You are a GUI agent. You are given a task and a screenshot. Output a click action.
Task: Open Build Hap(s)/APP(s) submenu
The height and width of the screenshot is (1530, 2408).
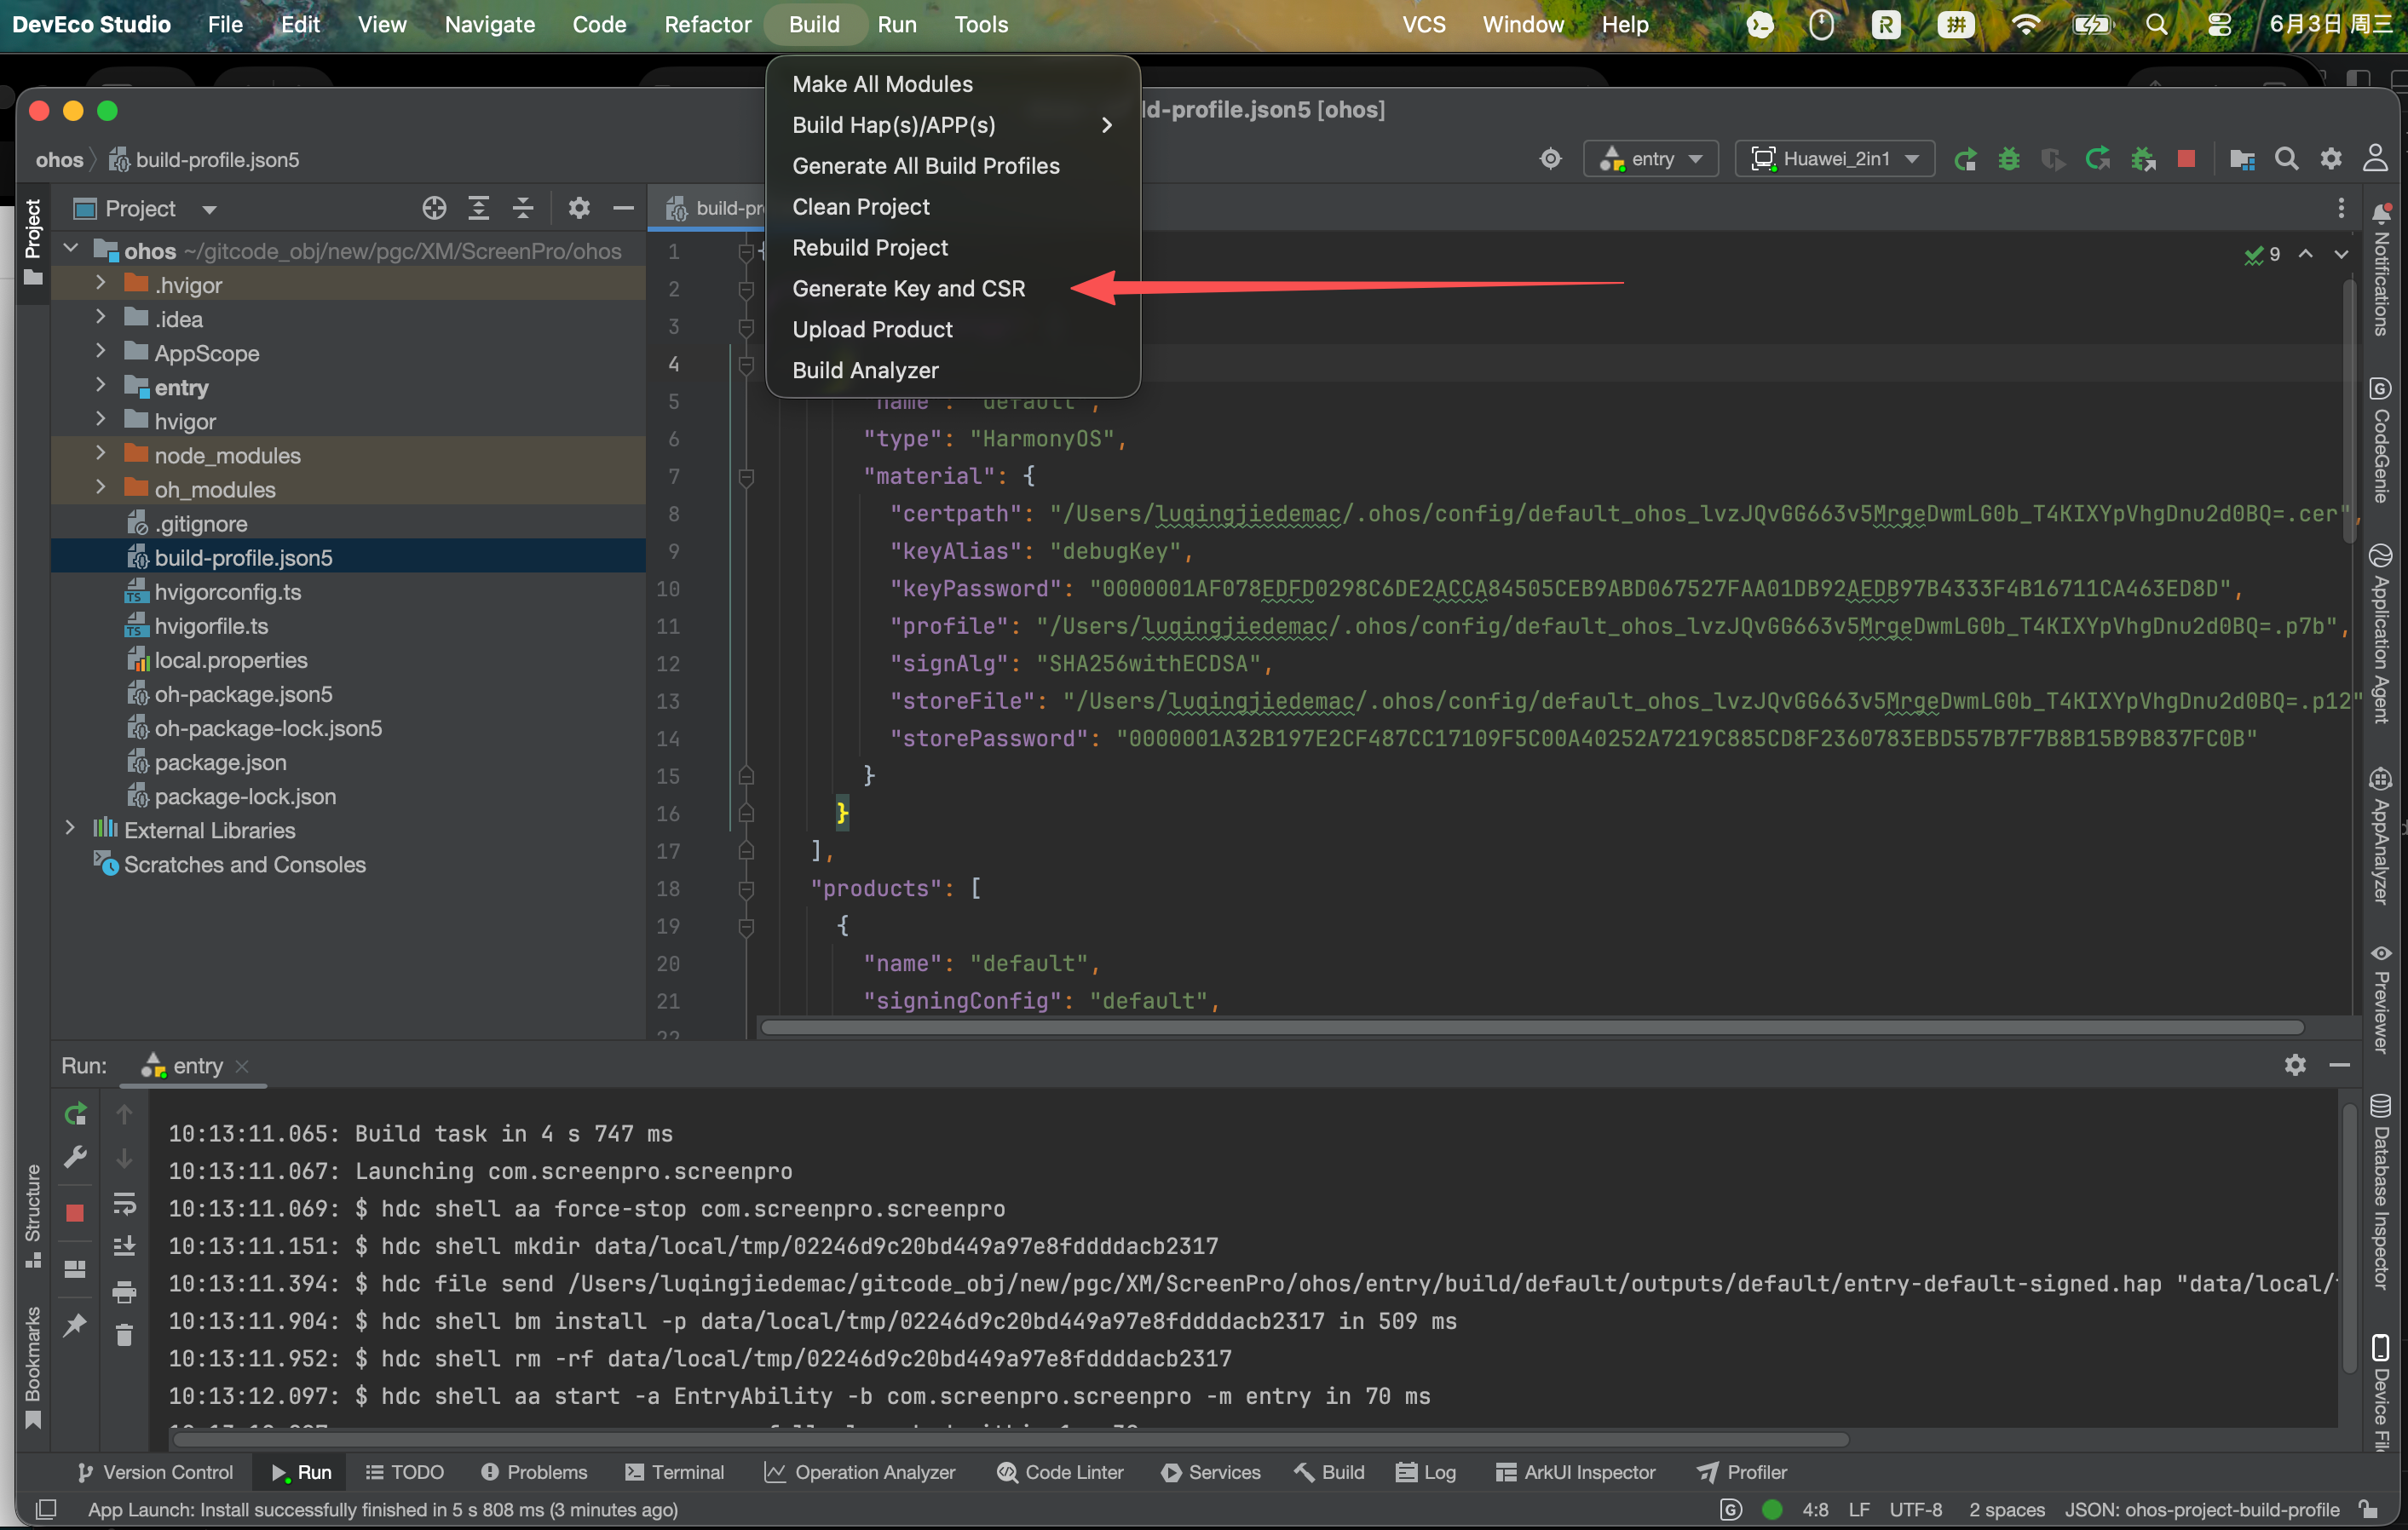click(953, 125)
